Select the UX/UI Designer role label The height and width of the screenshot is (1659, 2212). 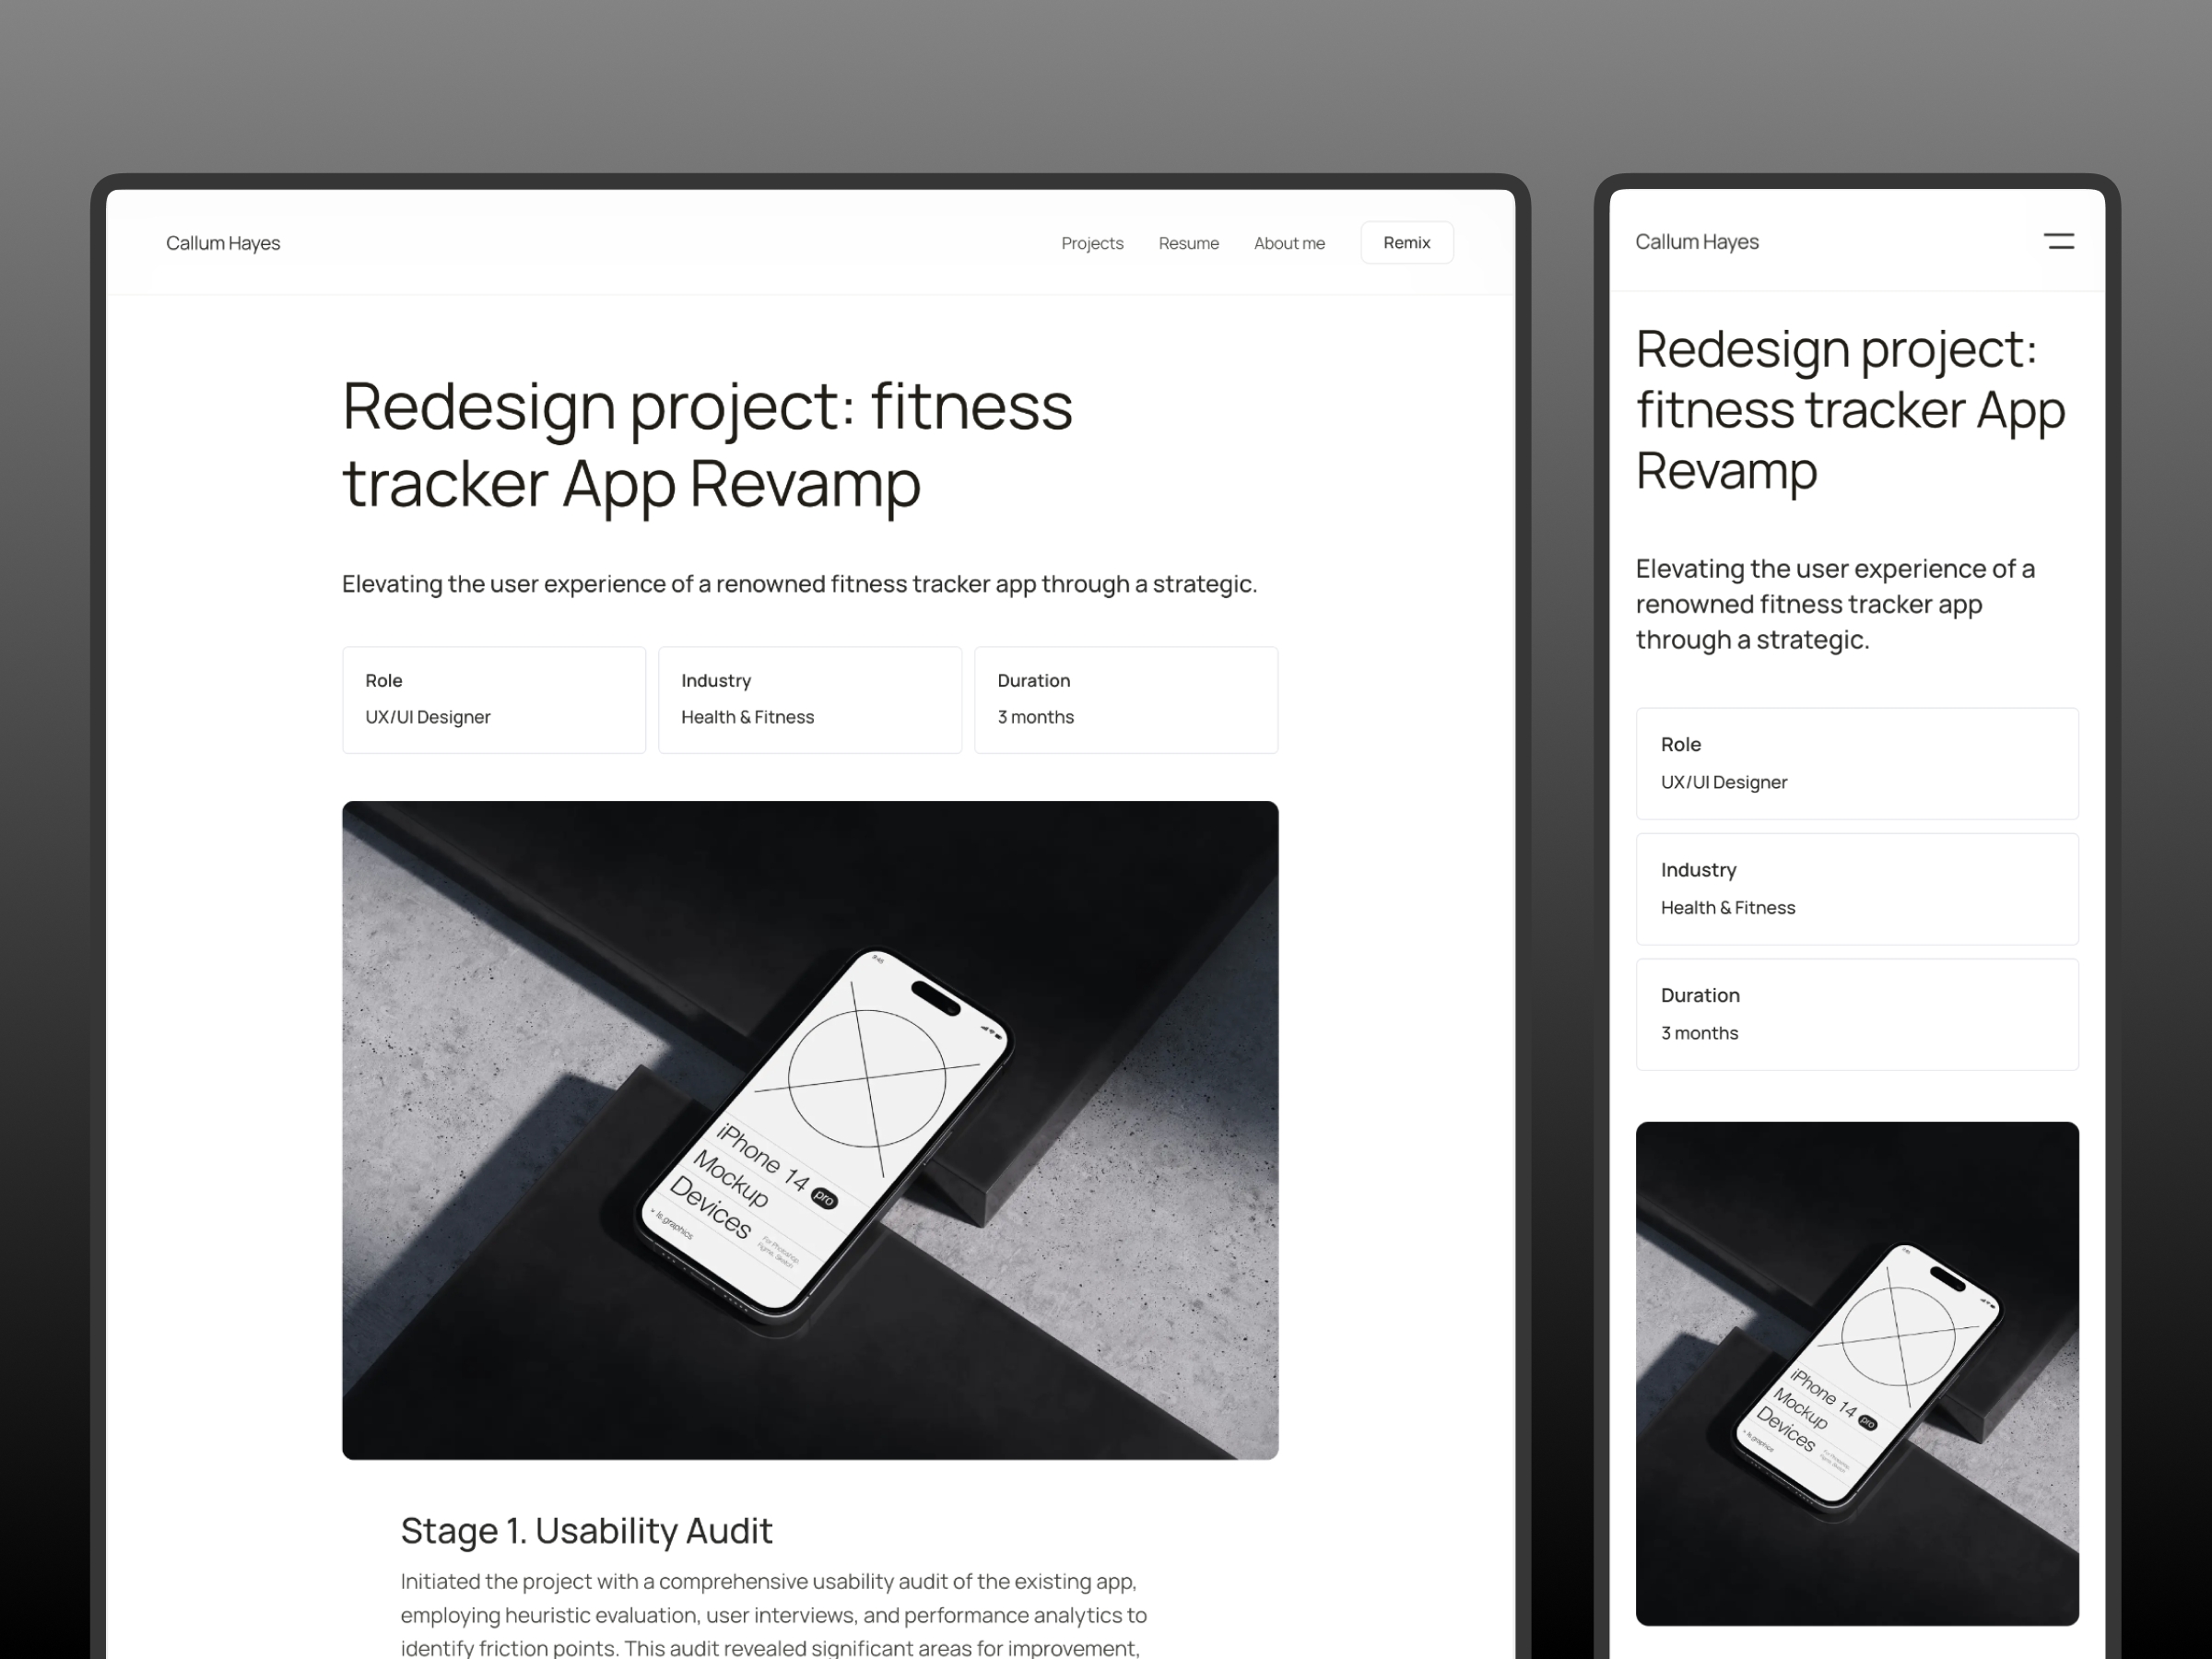tap(427, 718)
